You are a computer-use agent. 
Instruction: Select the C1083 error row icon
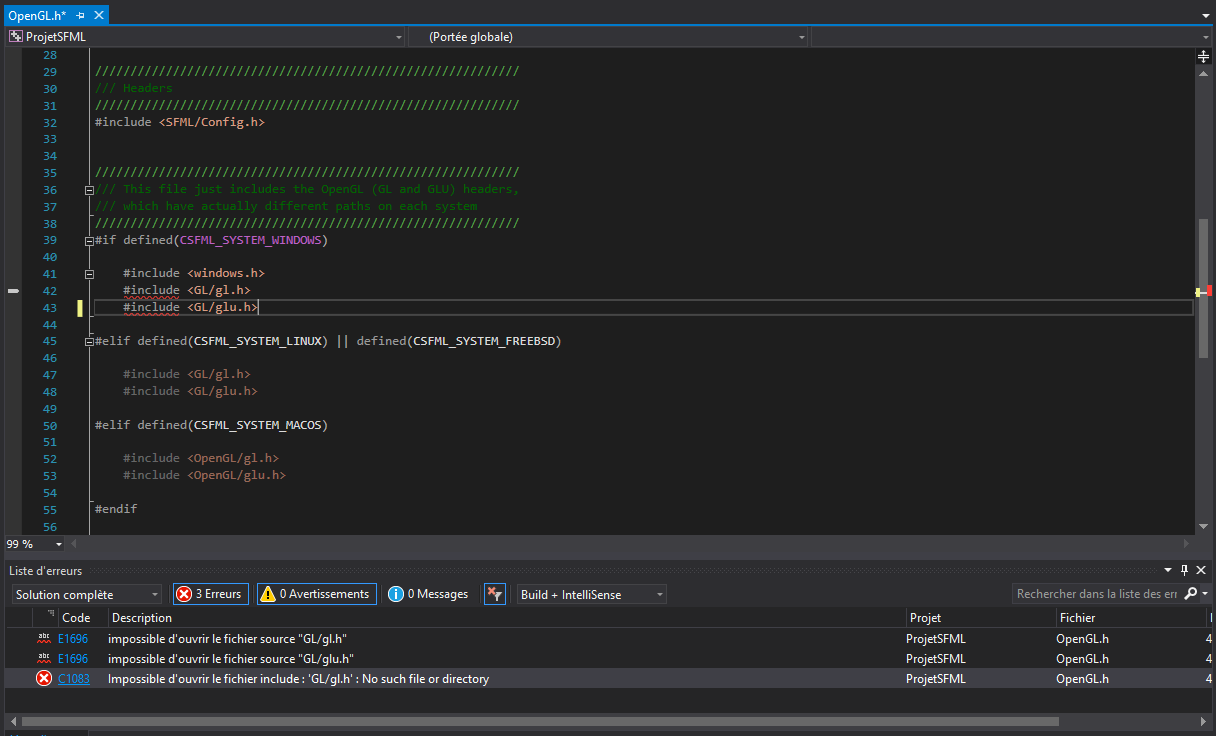tap(44, 679)
